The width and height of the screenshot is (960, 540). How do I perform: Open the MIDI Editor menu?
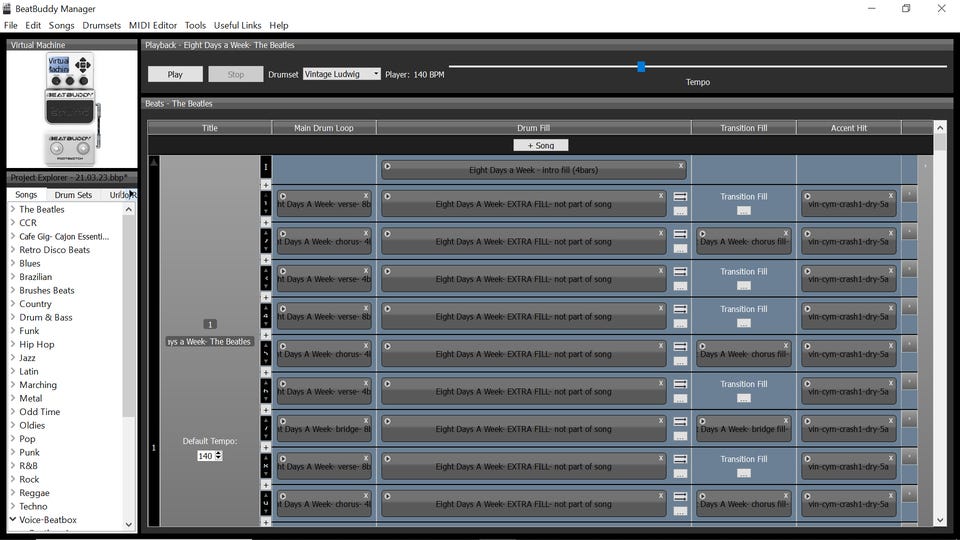pos(152,25)
